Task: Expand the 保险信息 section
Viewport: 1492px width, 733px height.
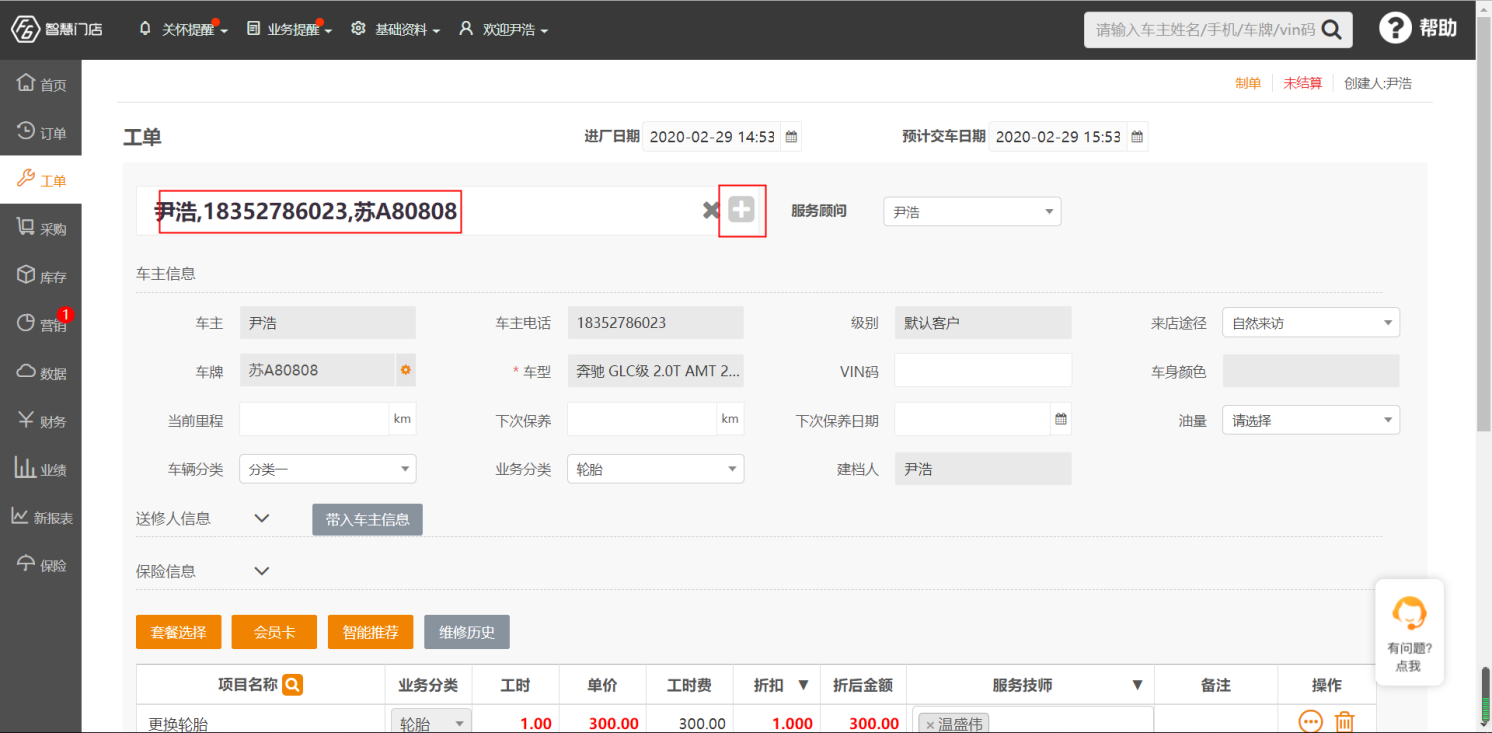Action: 262,571
